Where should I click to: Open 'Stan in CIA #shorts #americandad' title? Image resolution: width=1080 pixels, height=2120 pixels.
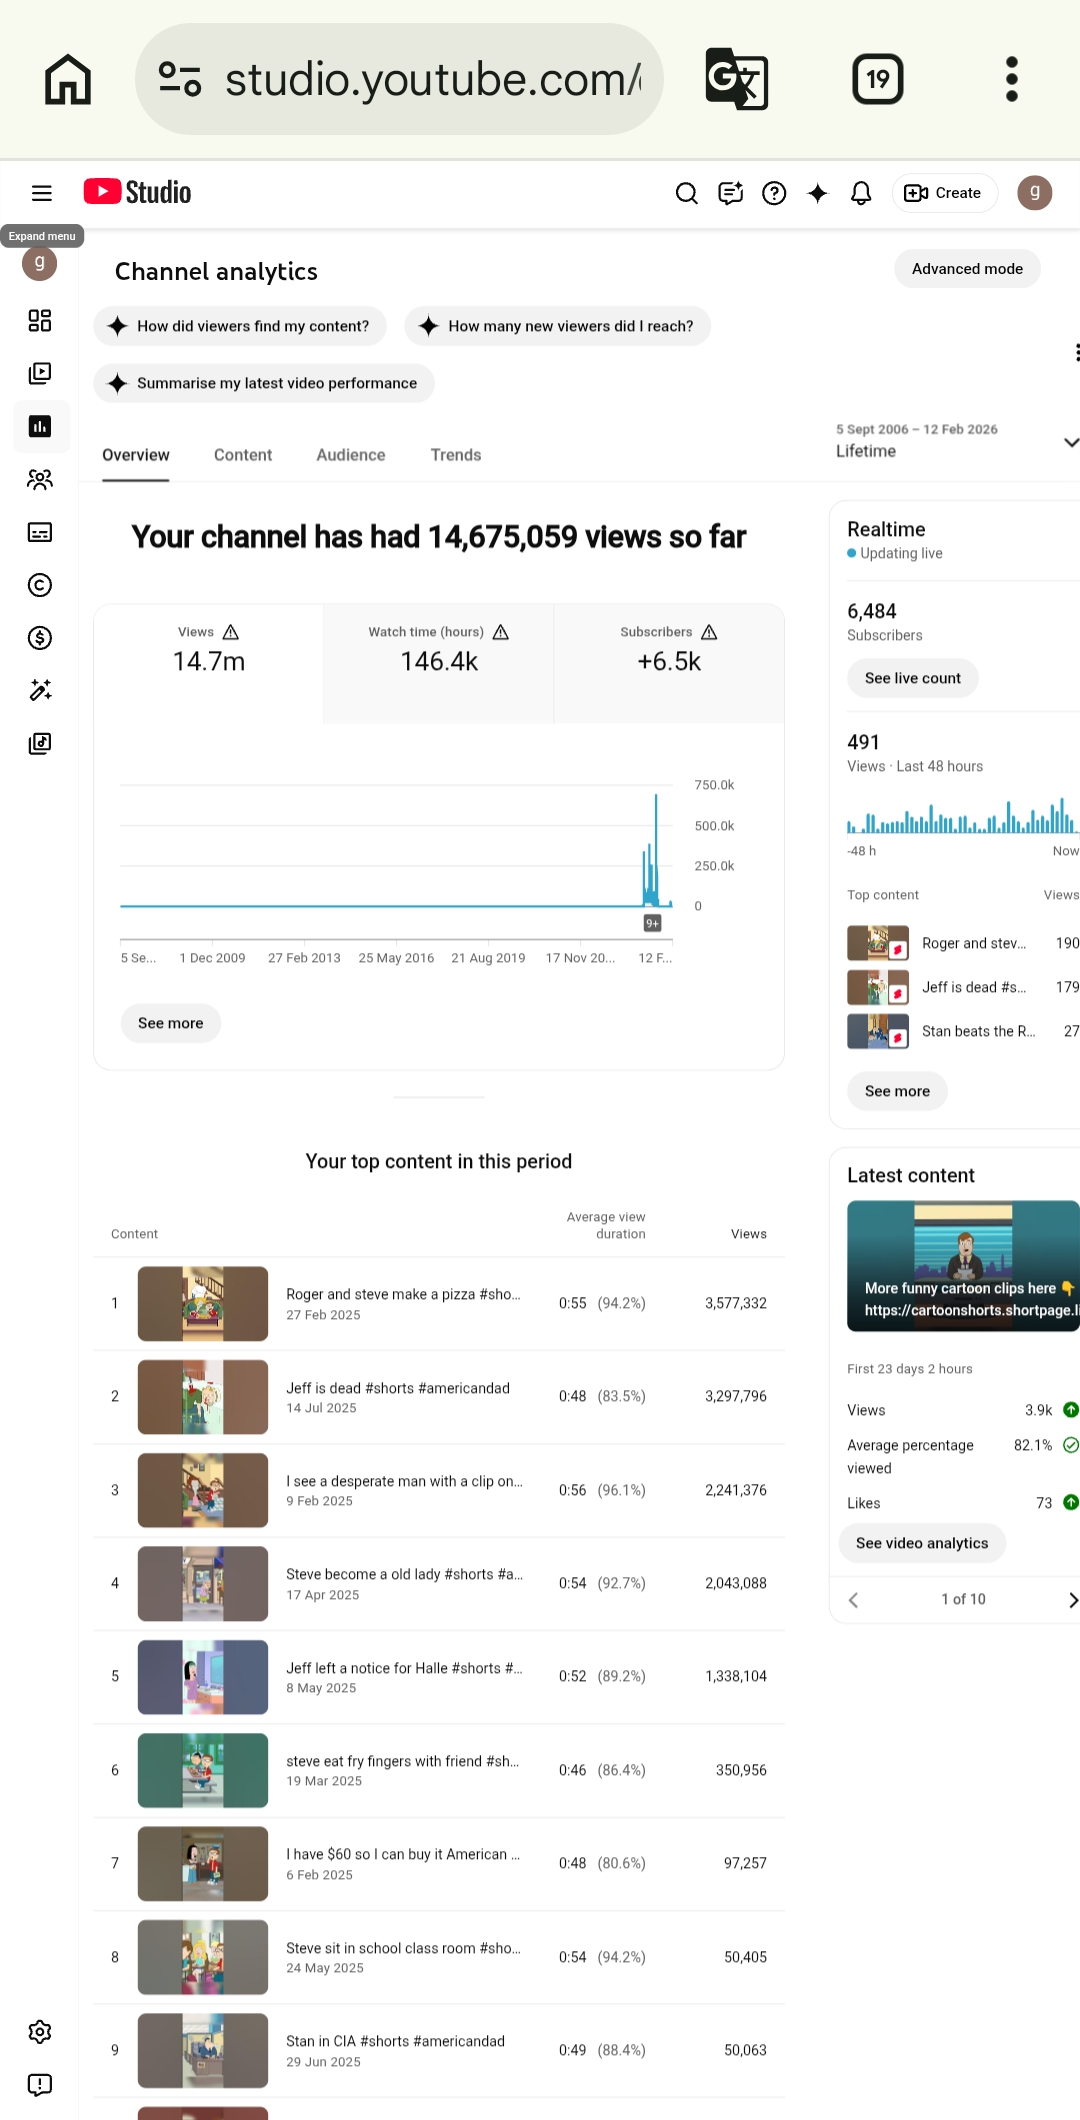coord(395,2041)
